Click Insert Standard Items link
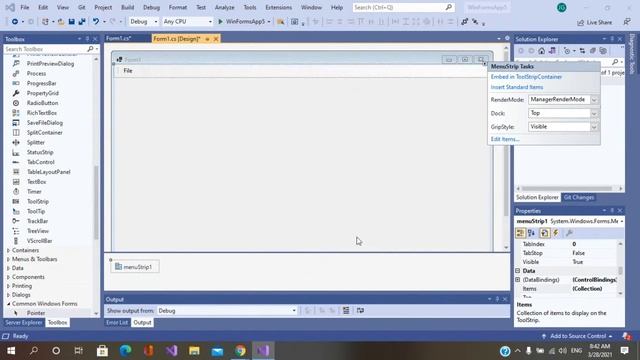This screenshot has width=640, height=360. pos(517,87)
